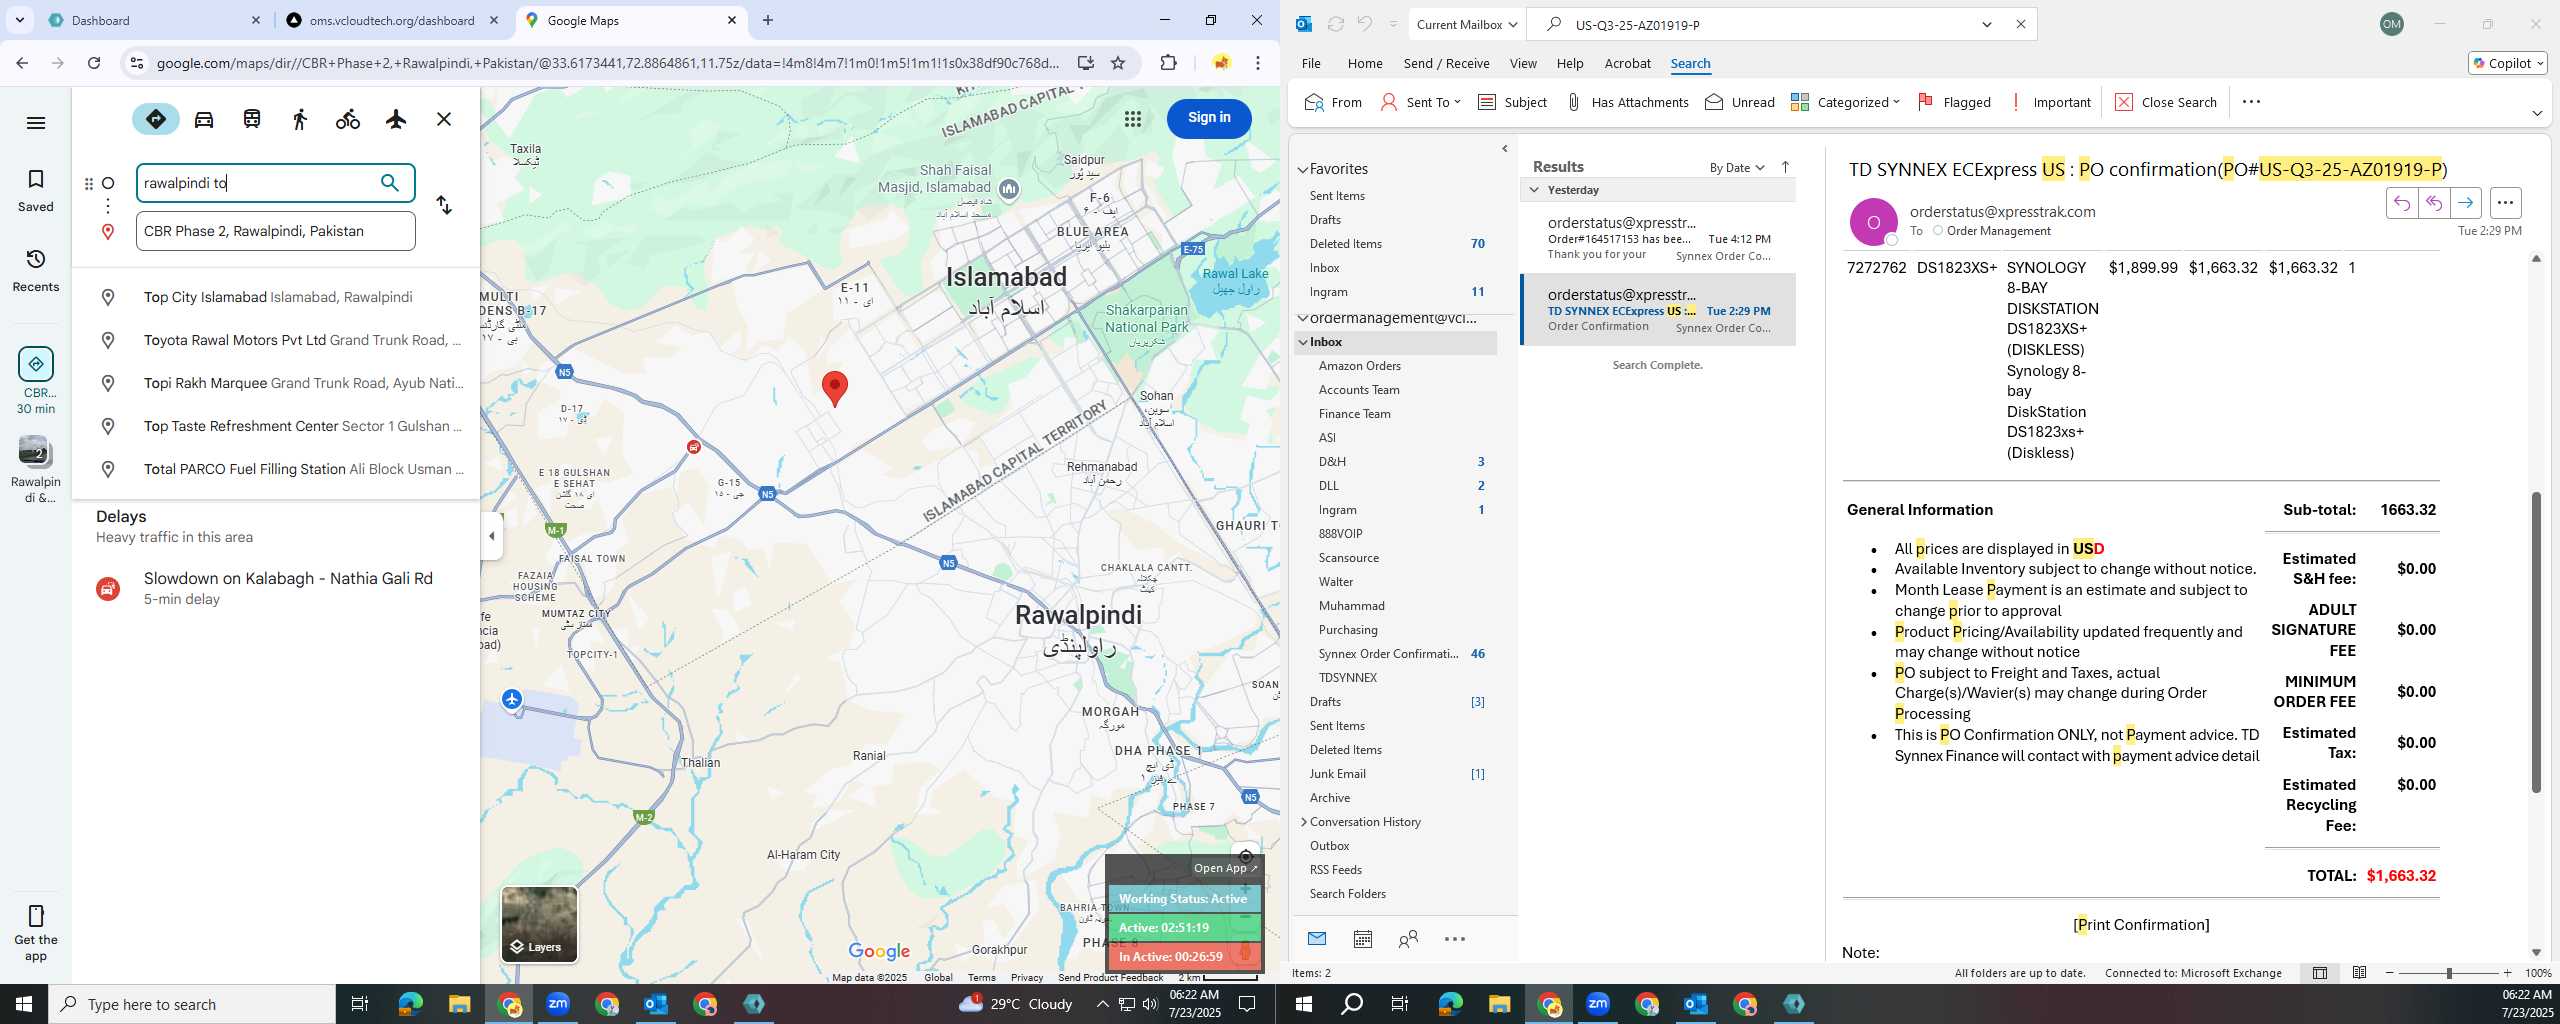Open Windows Start menu on left taskbar
Screen dimensions: 2560x1024
click(x=24, y=1004)
